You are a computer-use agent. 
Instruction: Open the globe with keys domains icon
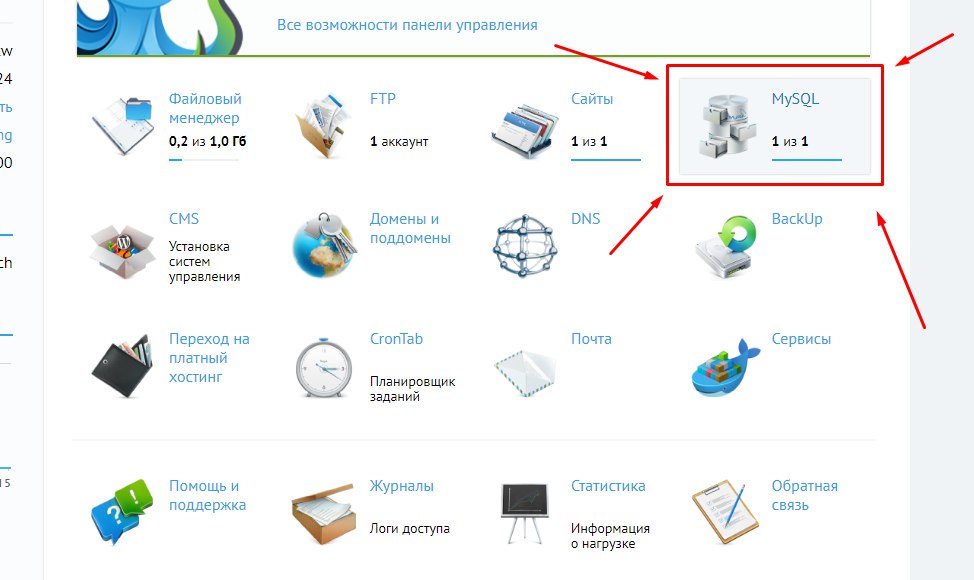(324, 245)
